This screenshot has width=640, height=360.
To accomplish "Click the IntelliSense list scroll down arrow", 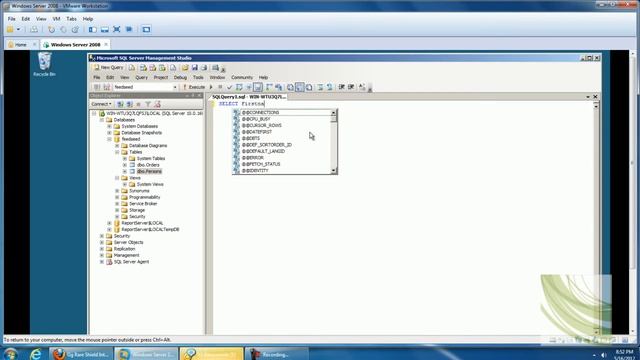I will pyautogui.click(x=334, y=171).
